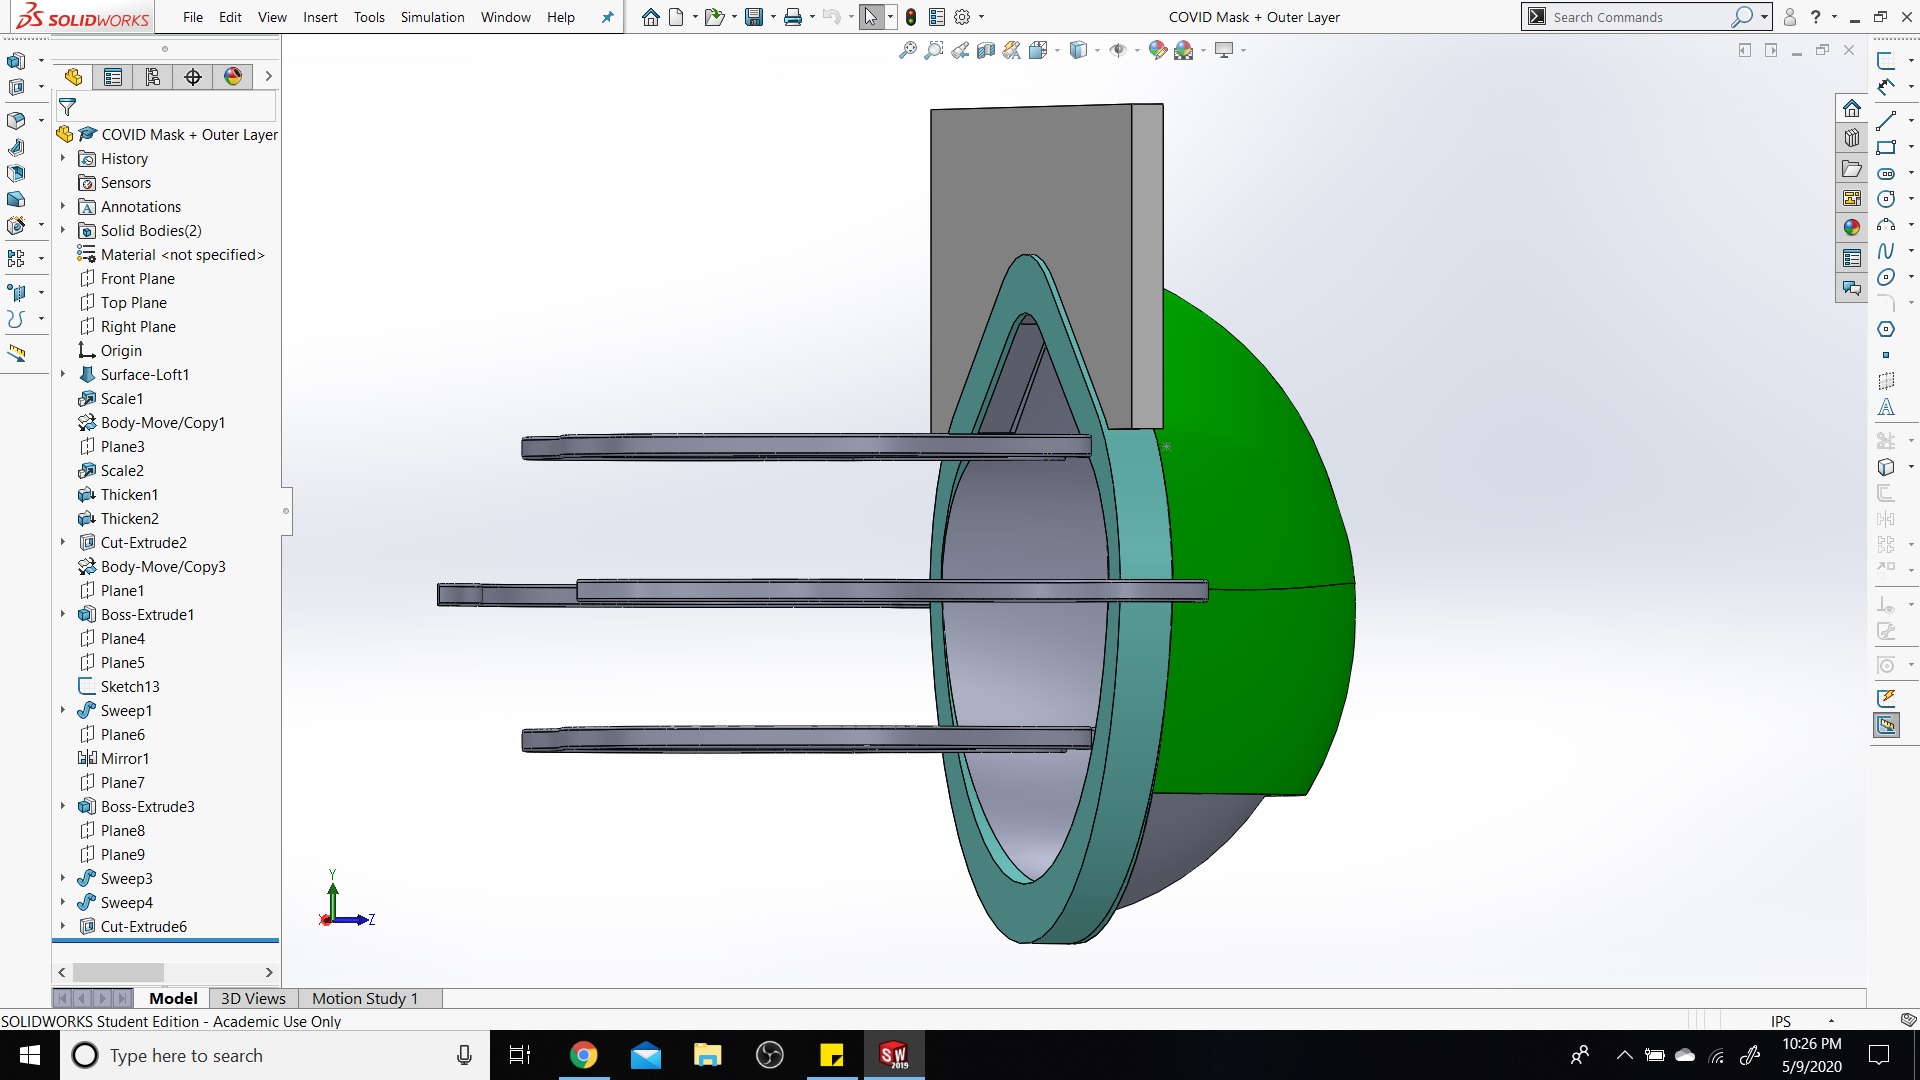Image resolution: width=1920 pixels, height=1080 pixels.
Task: Click the Rebuild traffic light icon
Action: point(910,17)
